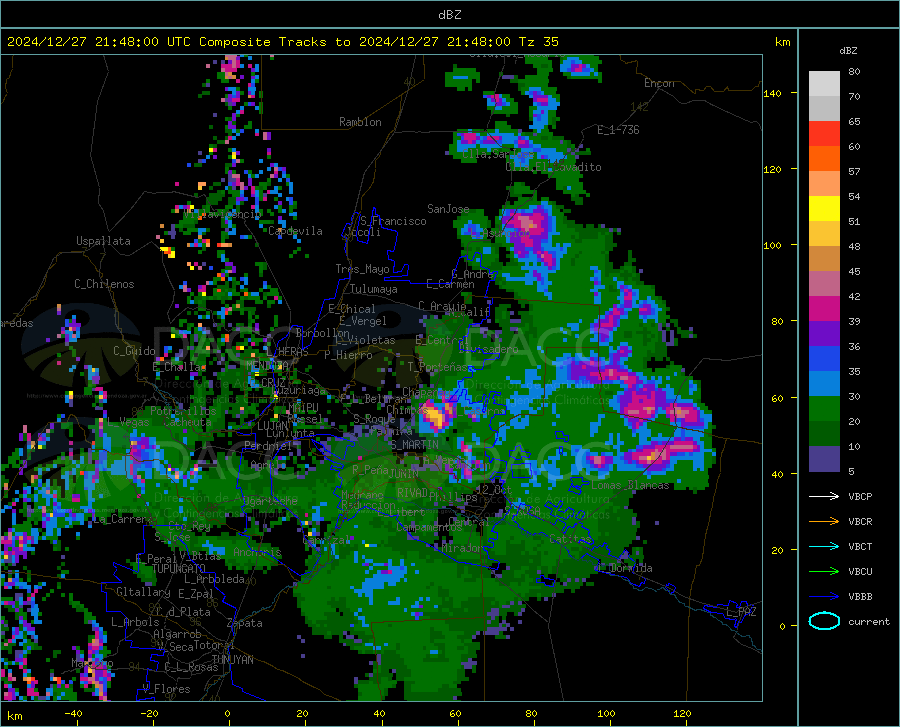The width and height of the screenshot is (900, 727).
Task: Click the cyan VBCT arrow icon
Action: (x=824, y=546)
